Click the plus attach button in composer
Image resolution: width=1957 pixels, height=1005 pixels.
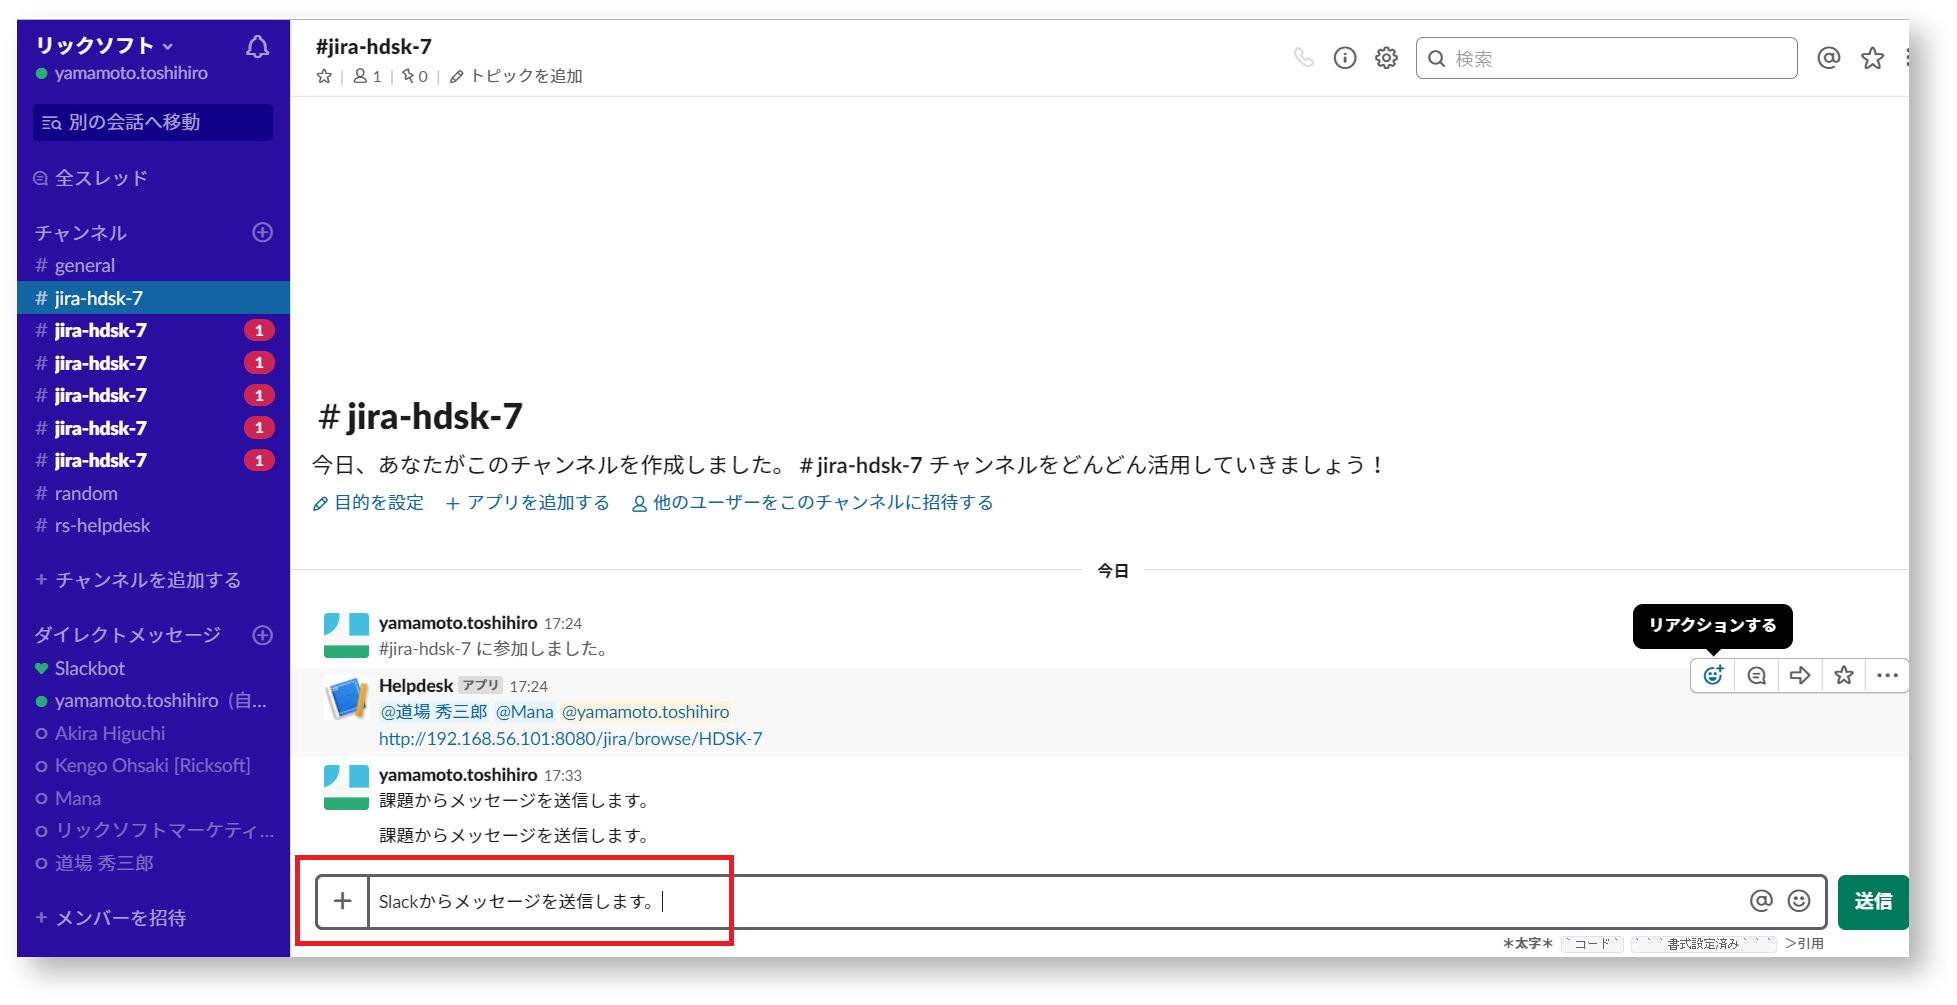click(343, 901)
